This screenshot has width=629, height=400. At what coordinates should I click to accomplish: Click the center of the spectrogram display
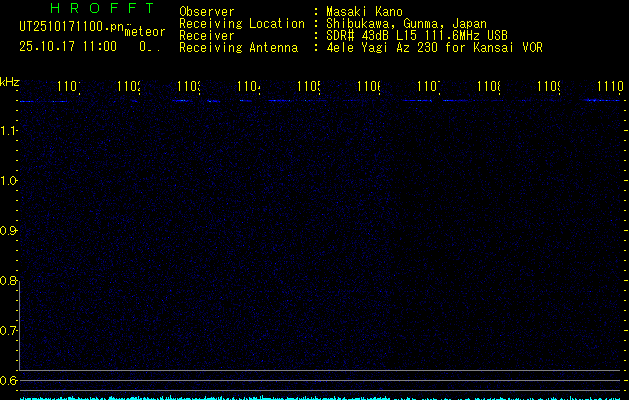320,235
